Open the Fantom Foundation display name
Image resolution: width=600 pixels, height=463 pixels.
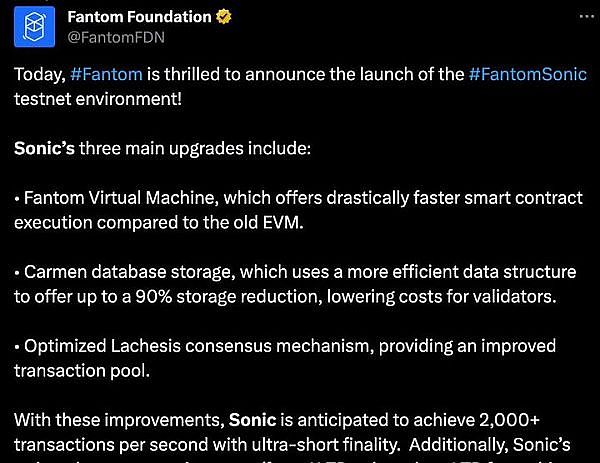[139, 17]
